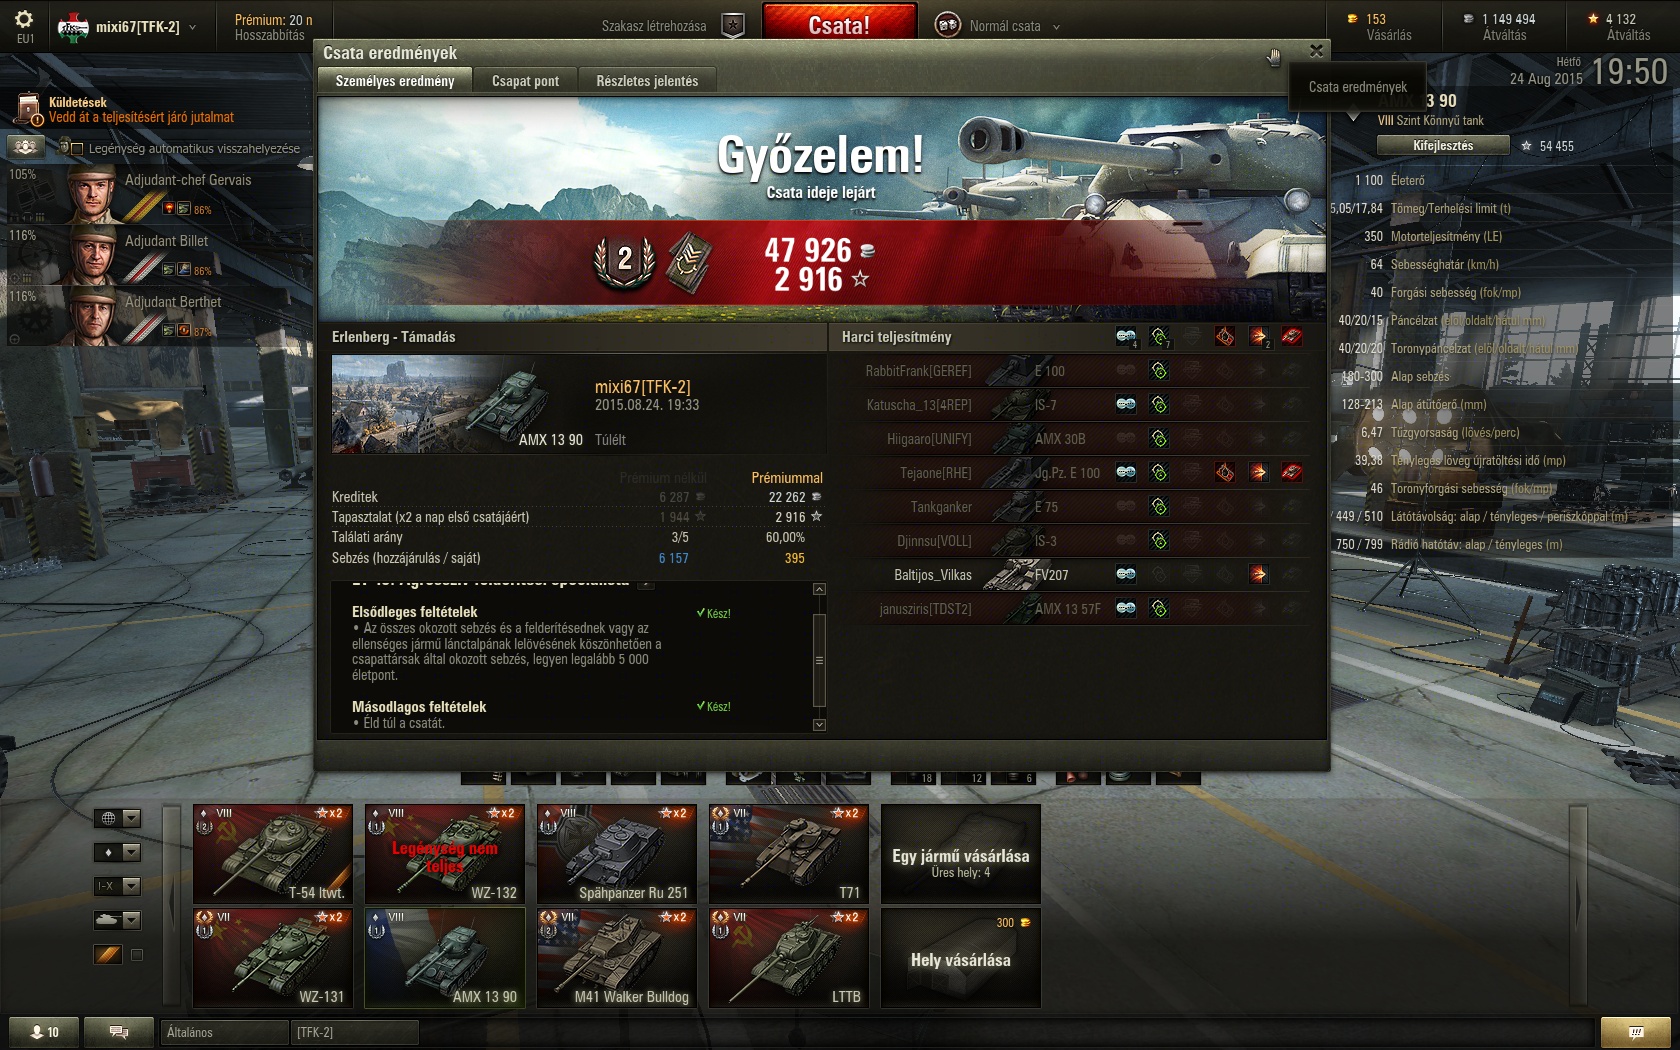Open the I-X tier filter dropdown
This screenshot has width=1680, height=1050.
(x=118, y=886)
